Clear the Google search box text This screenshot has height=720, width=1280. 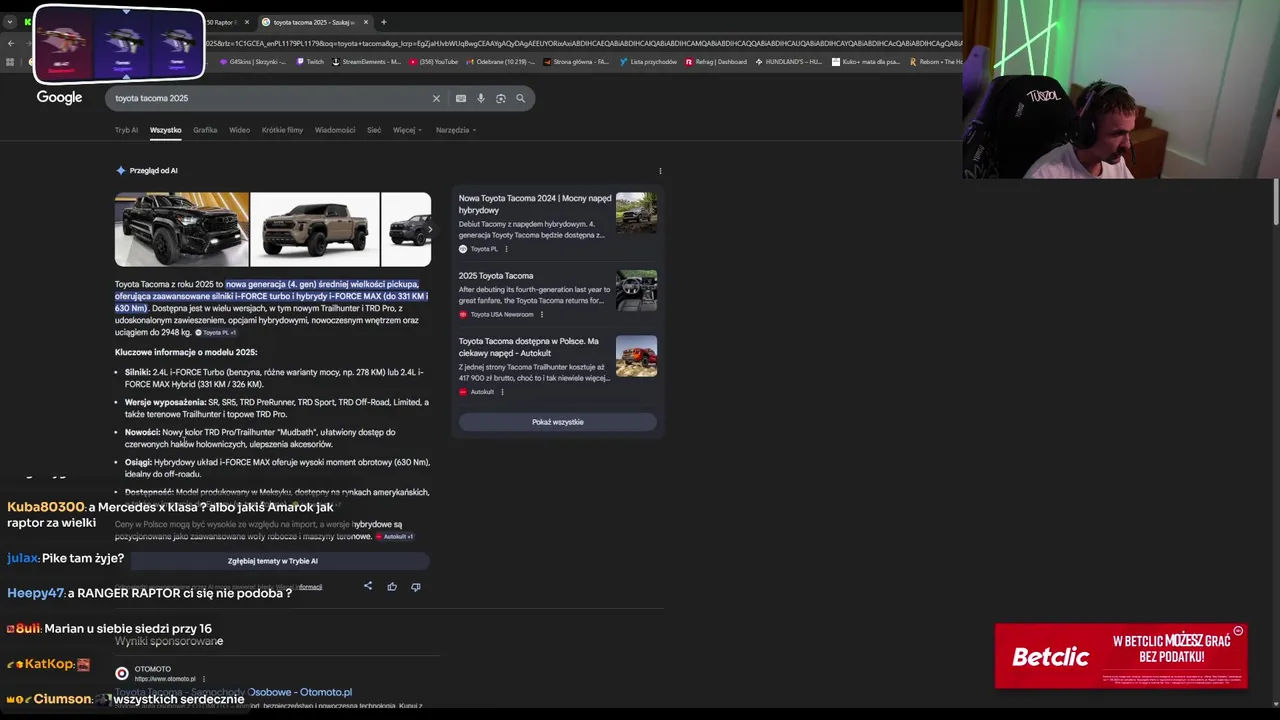436,98
